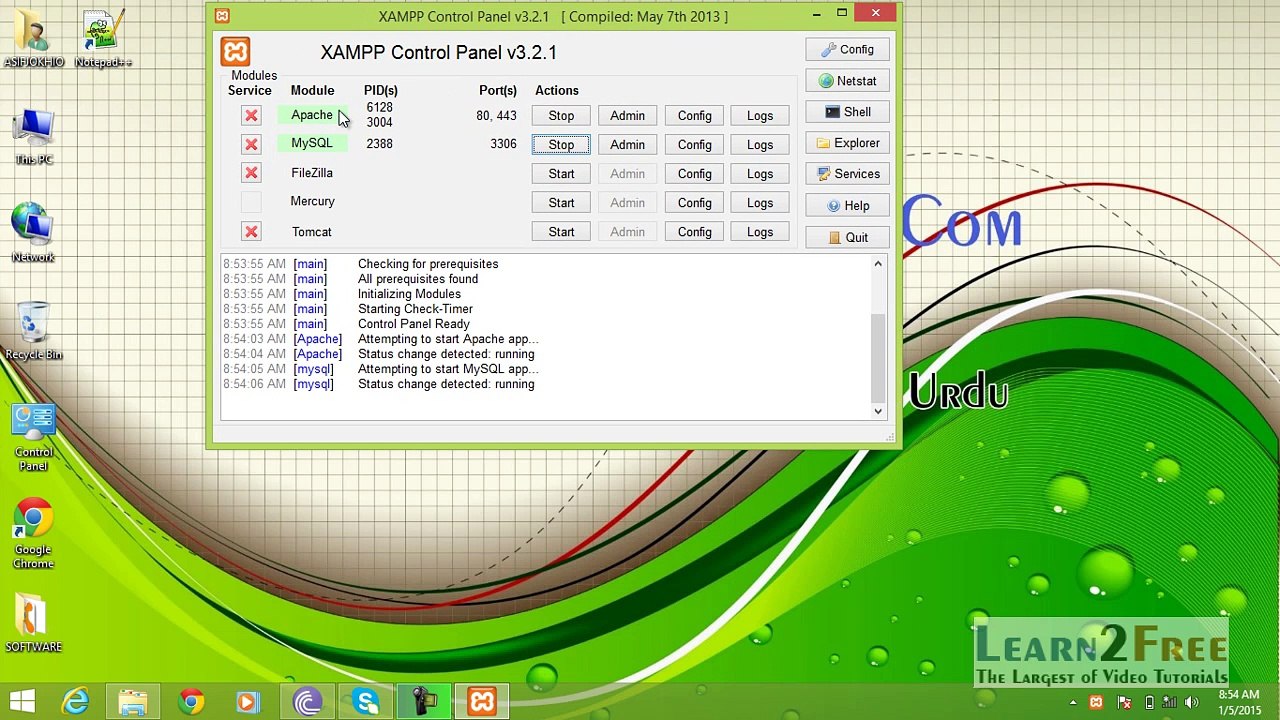Open Skype from the taskbar
The height and width of the screenshot is (720, 1280).
click(366, 702)
